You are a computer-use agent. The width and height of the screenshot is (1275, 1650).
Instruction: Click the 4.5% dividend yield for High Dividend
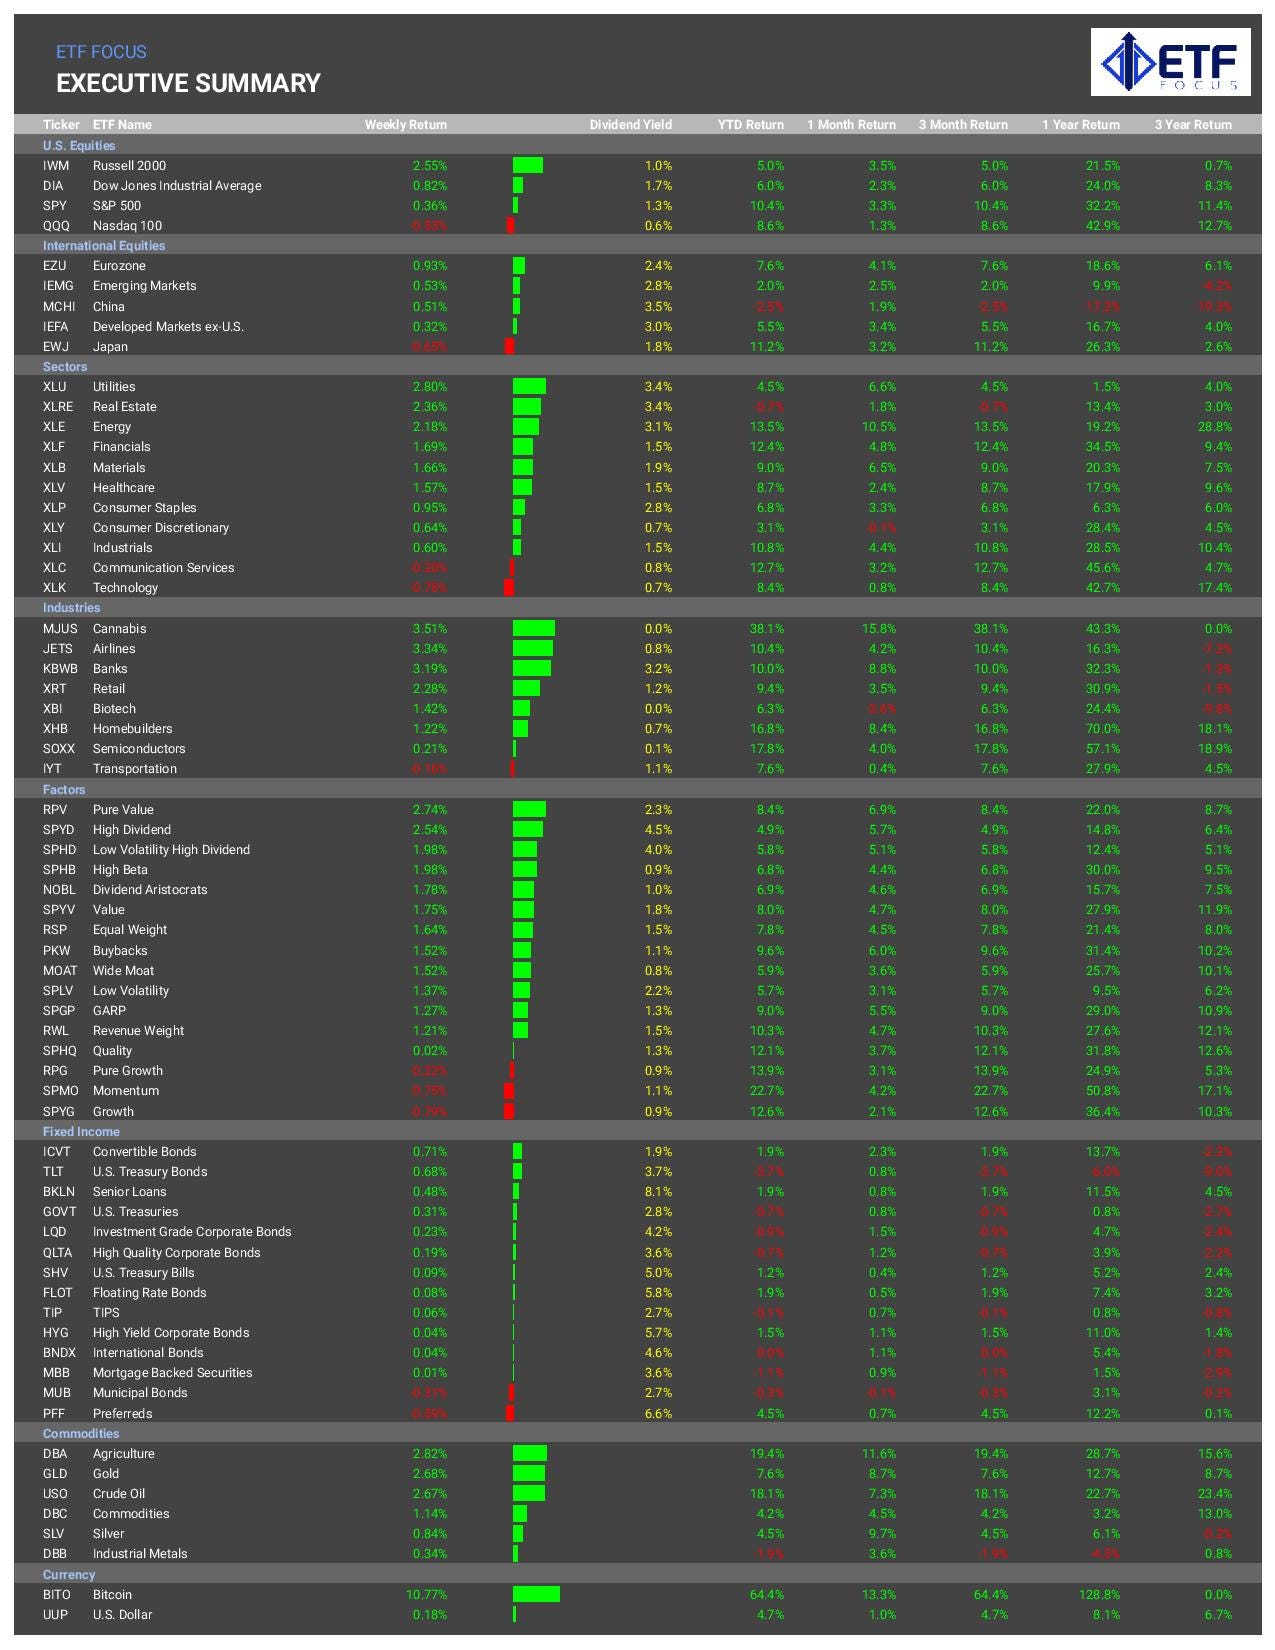click(658, 829)
